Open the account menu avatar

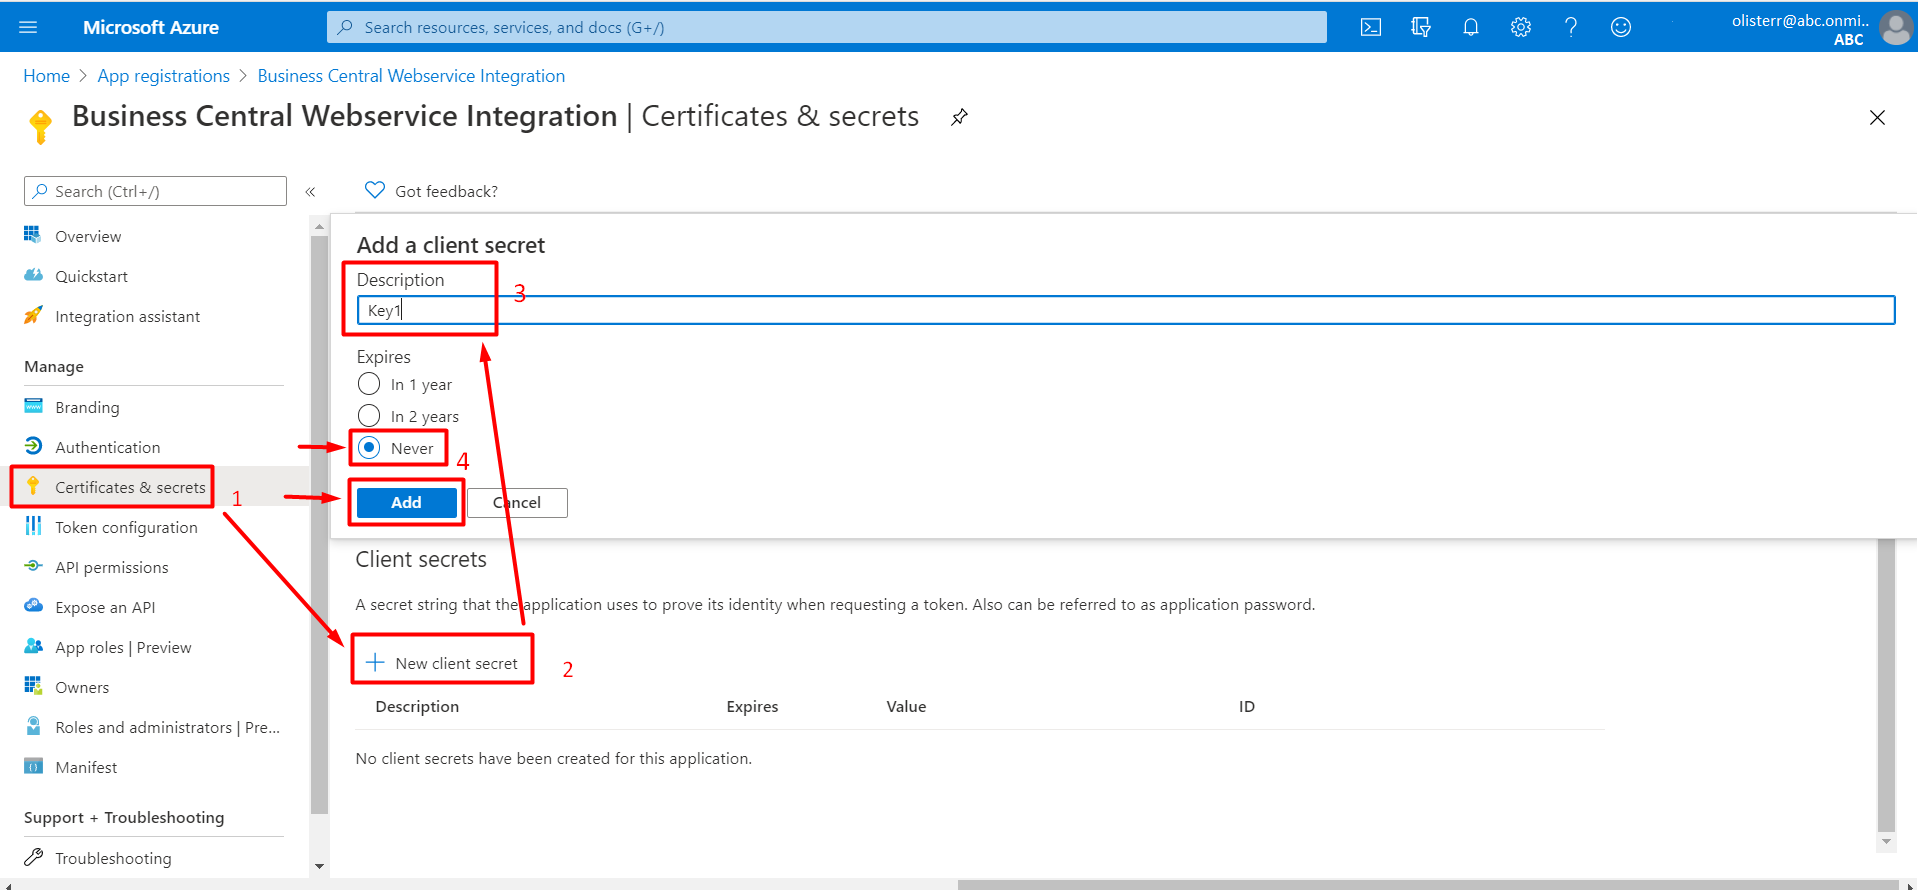[x=1896, y=27]
